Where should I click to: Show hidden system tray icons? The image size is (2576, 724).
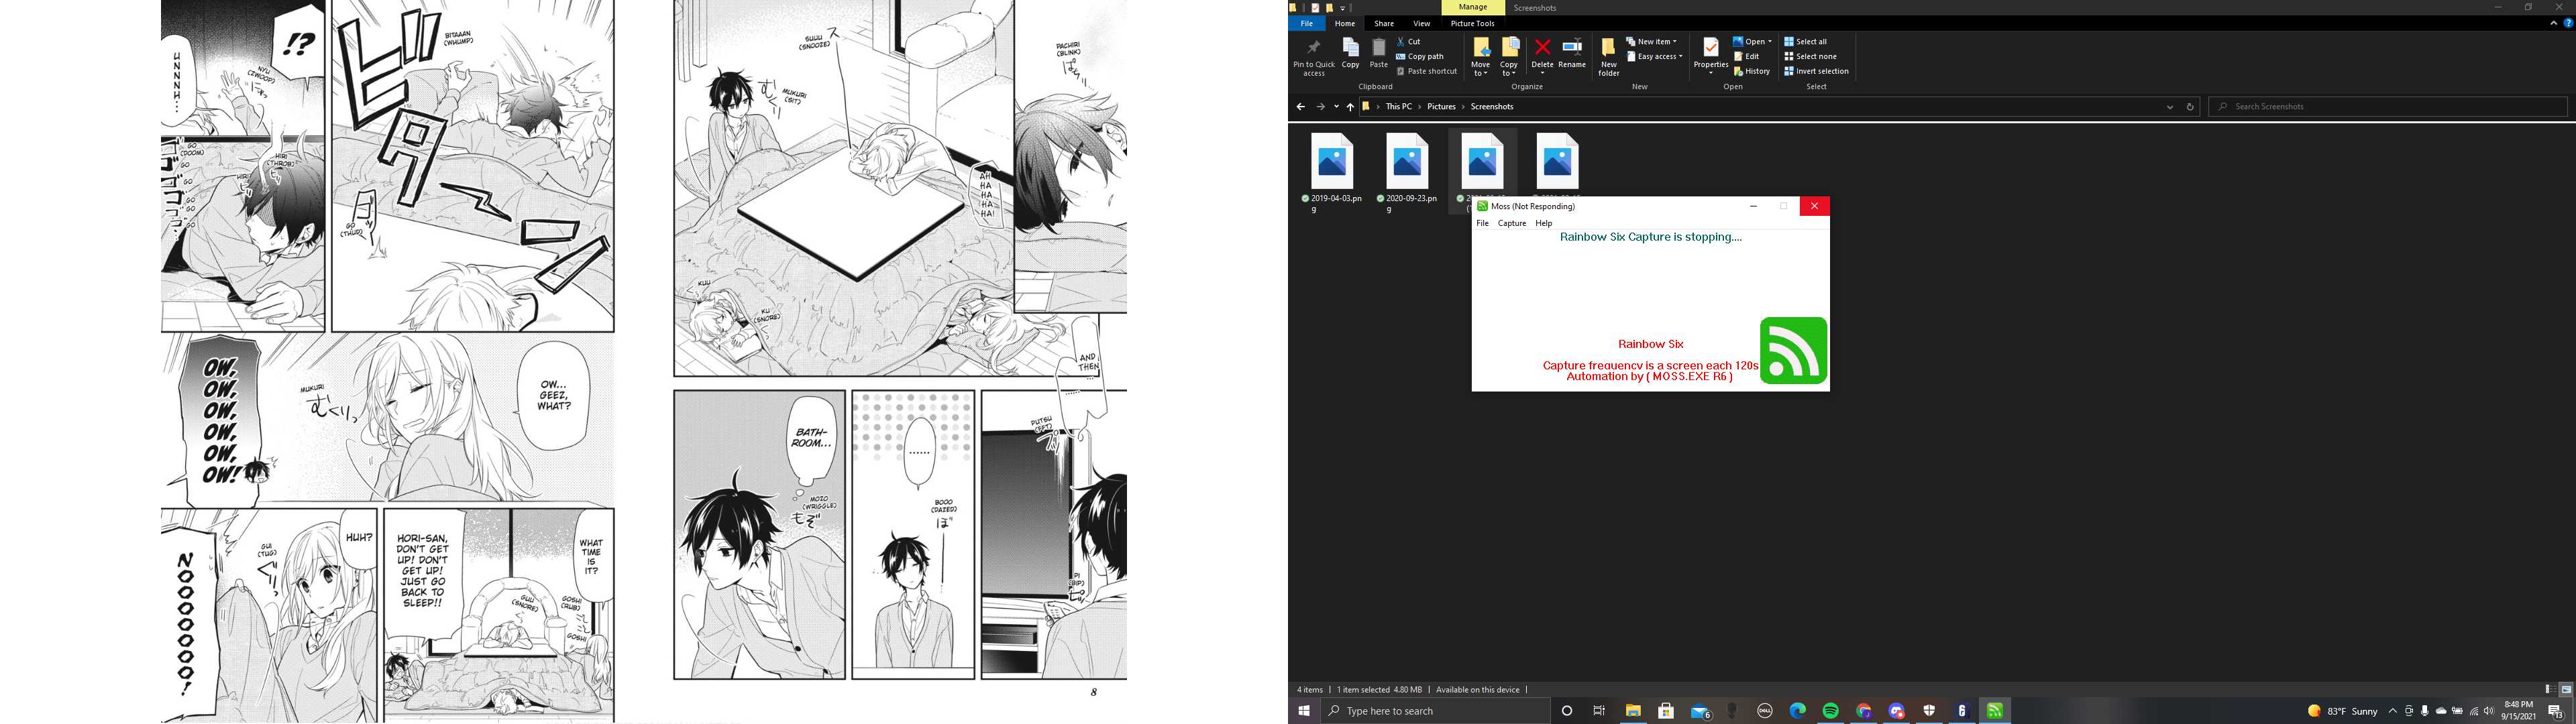pyautogui.click(x=2392, y=711)
